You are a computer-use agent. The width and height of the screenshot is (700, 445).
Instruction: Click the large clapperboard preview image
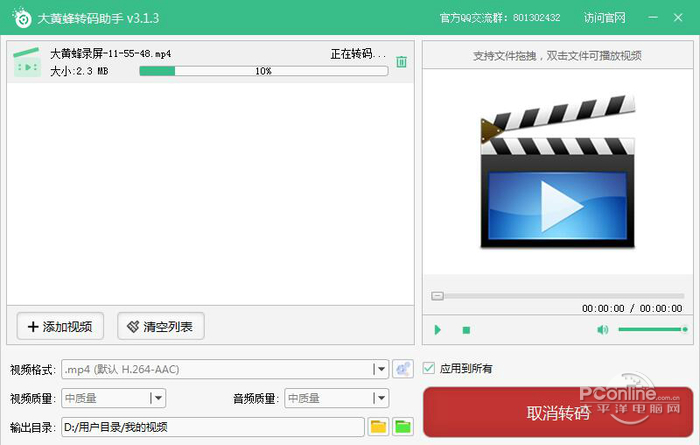point(558,171)
